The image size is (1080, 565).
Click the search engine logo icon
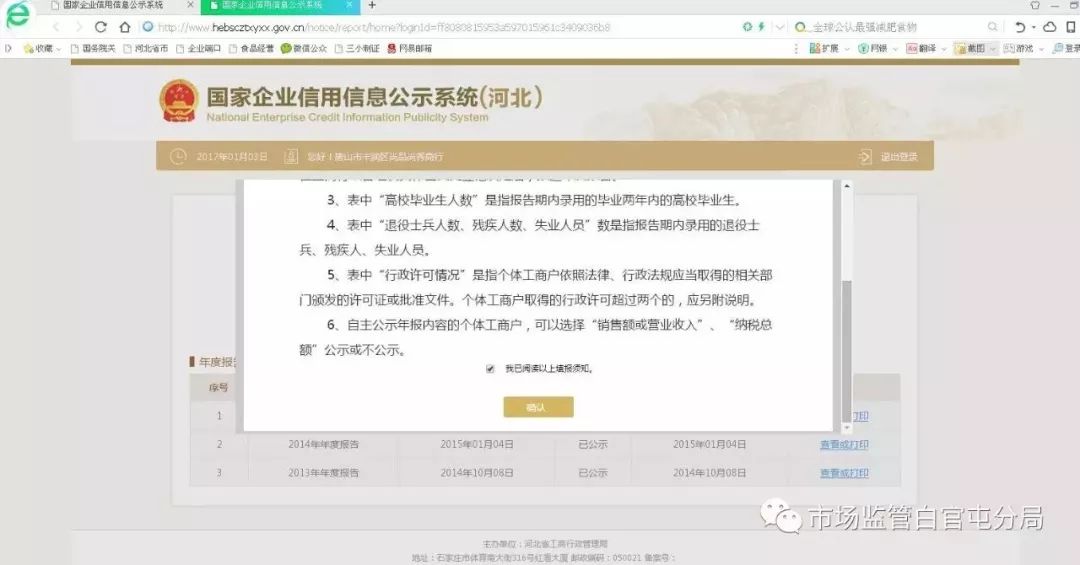pos(800,28)
